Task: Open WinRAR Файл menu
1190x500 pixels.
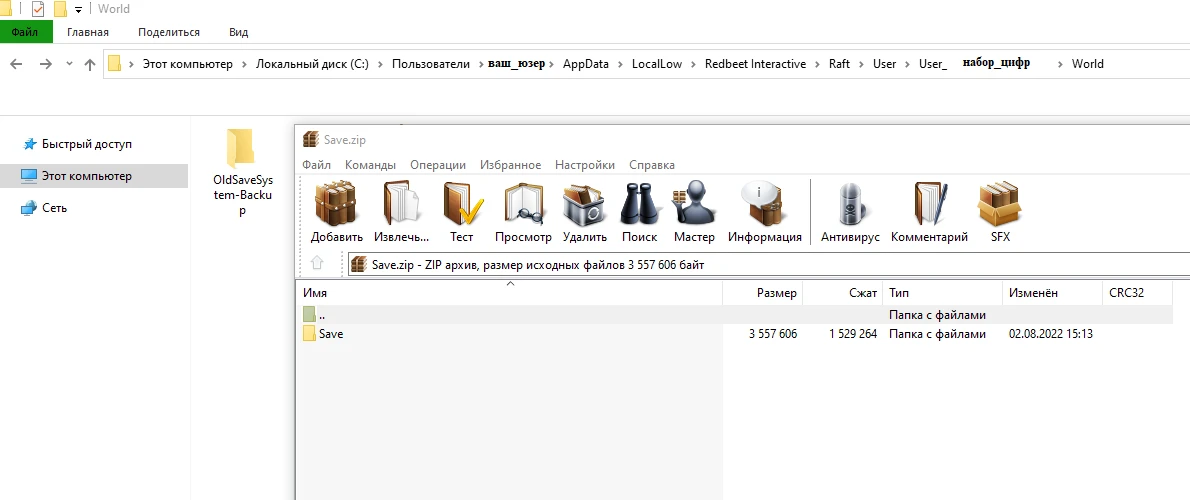Action: pos(316,165)
